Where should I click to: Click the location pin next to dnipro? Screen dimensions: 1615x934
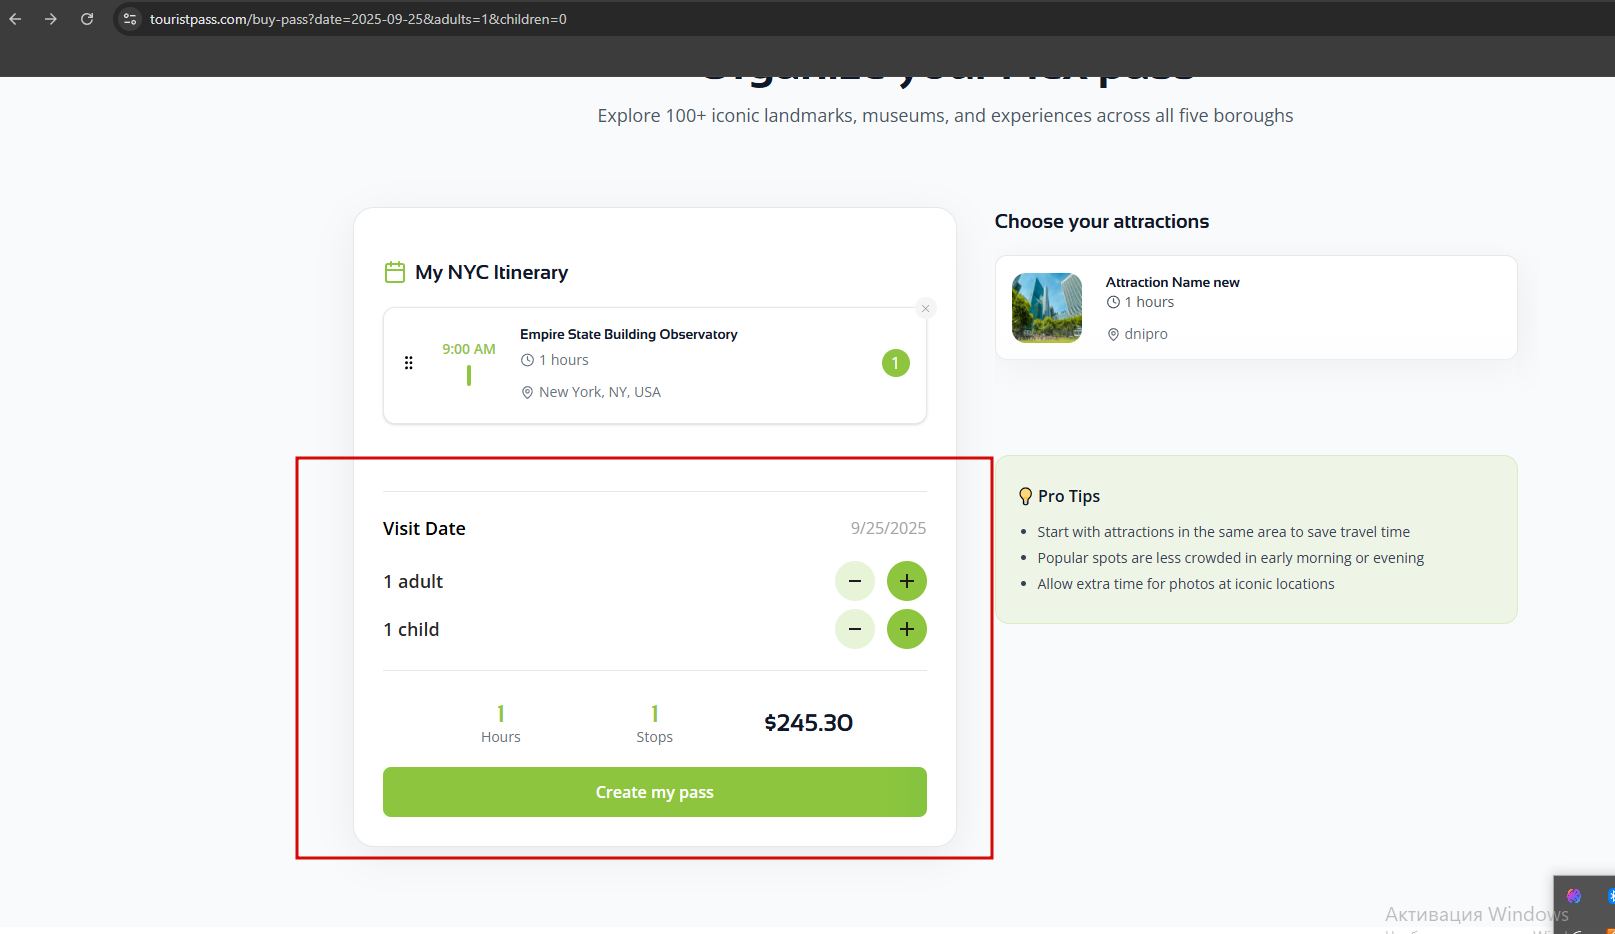[1113, 334]
